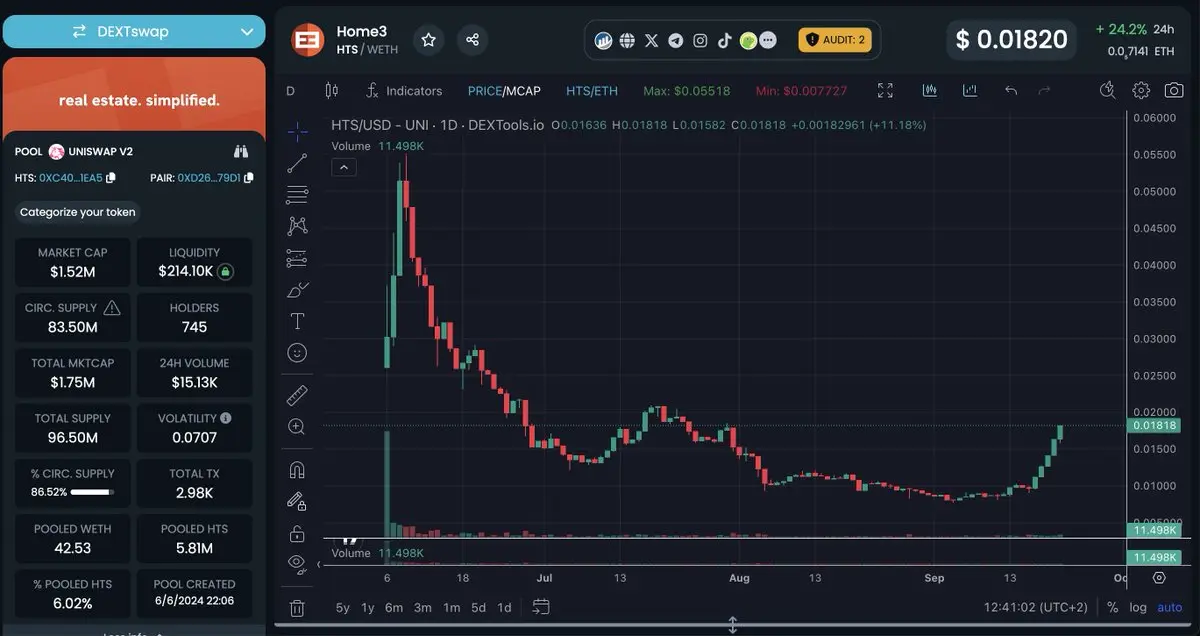Open pool explorer binoculars icon
The height and width of the screenshot is (636, 1200).
coord(241,152)
